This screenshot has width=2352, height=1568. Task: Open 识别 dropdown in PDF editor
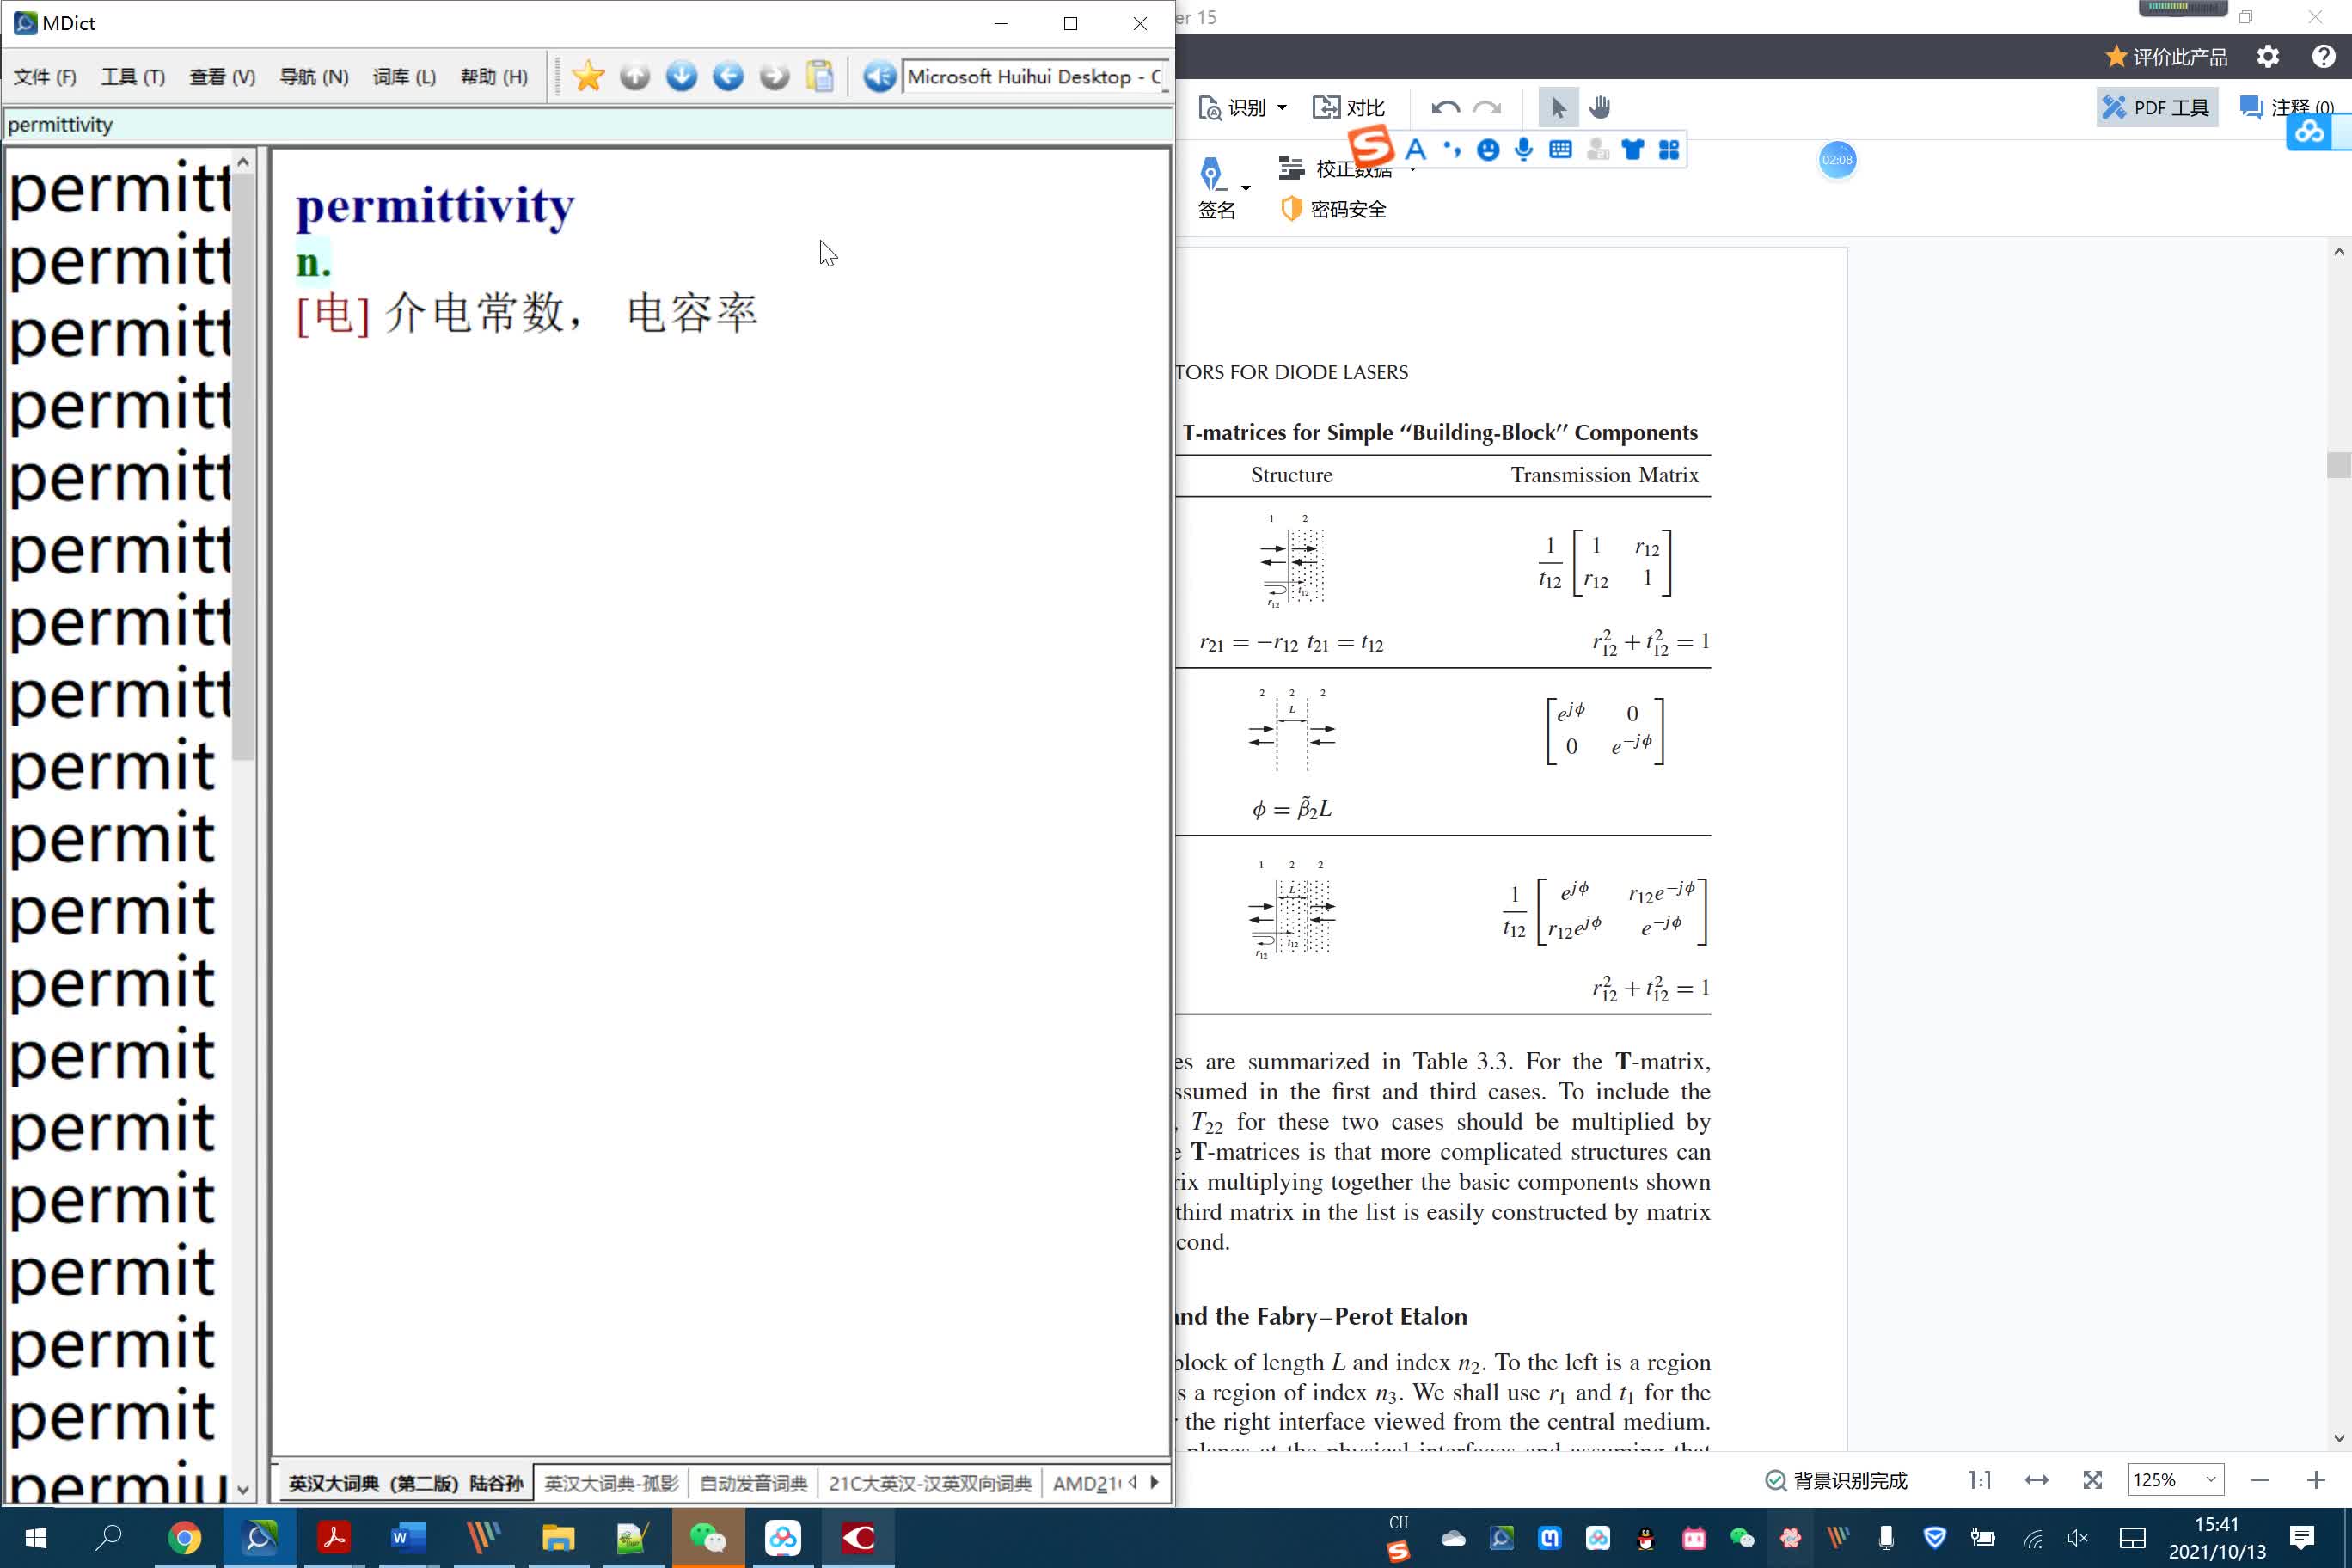(1244, 107)
